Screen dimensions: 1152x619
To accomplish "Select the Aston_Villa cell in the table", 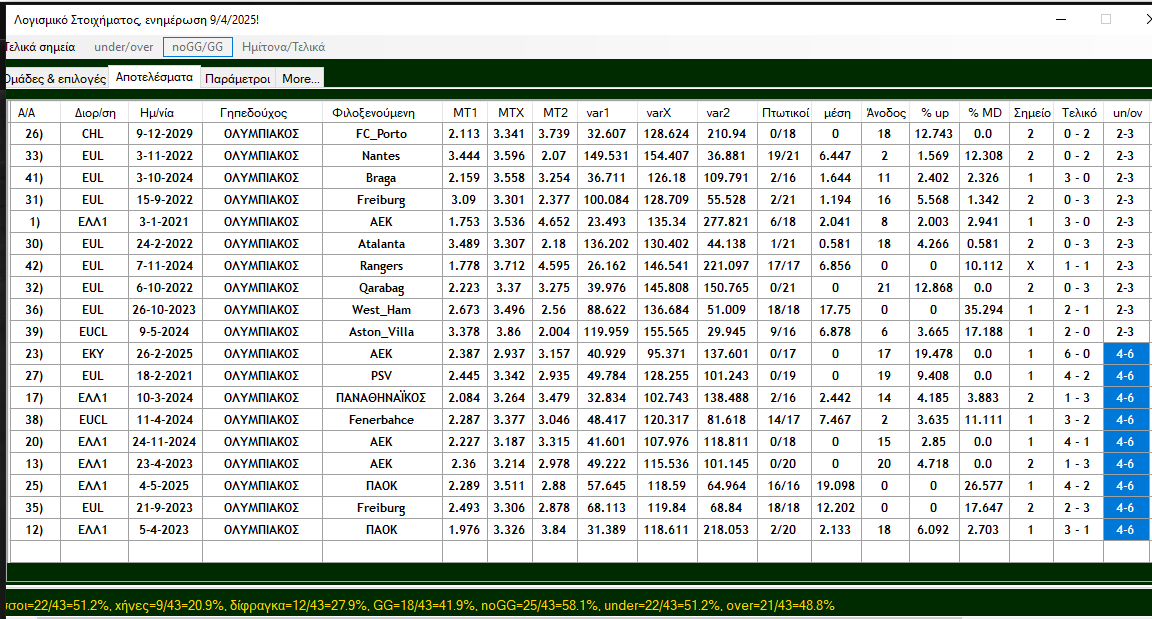I will point(382,332).
